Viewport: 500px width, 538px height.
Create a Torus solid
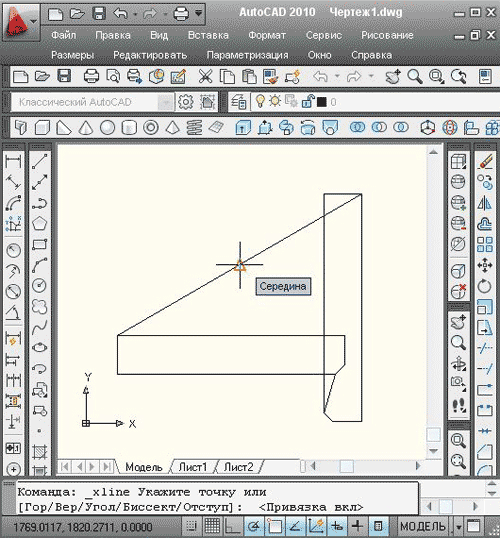(x=151, y=128)
